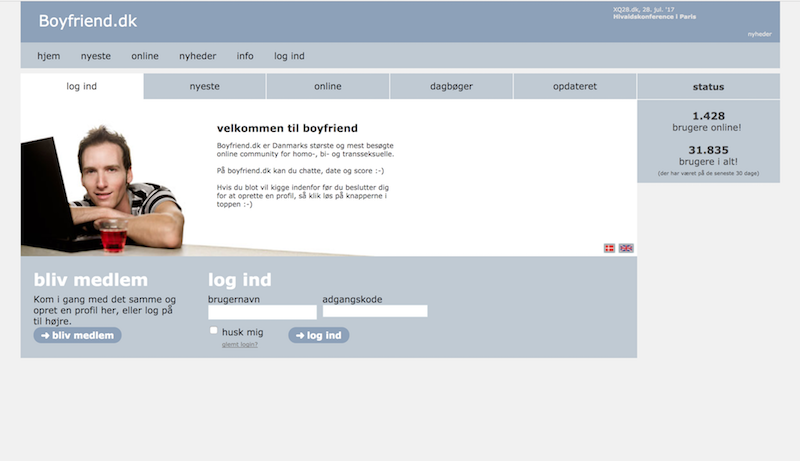The image size is (800, 461).
Task: Select the 'log ind' tab
Action: coord(82,86)
